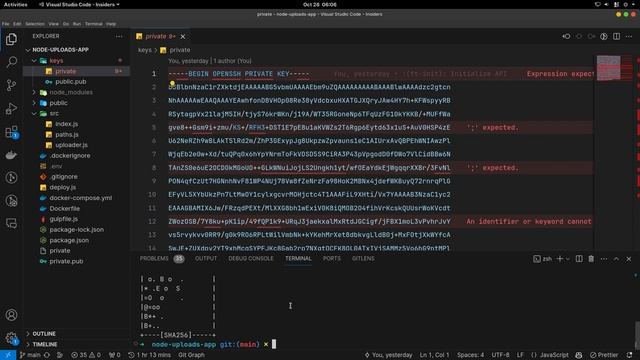Screen dimensions: 640x360
Task: Open the Docker view in activity bar
Action: (11, 155)
